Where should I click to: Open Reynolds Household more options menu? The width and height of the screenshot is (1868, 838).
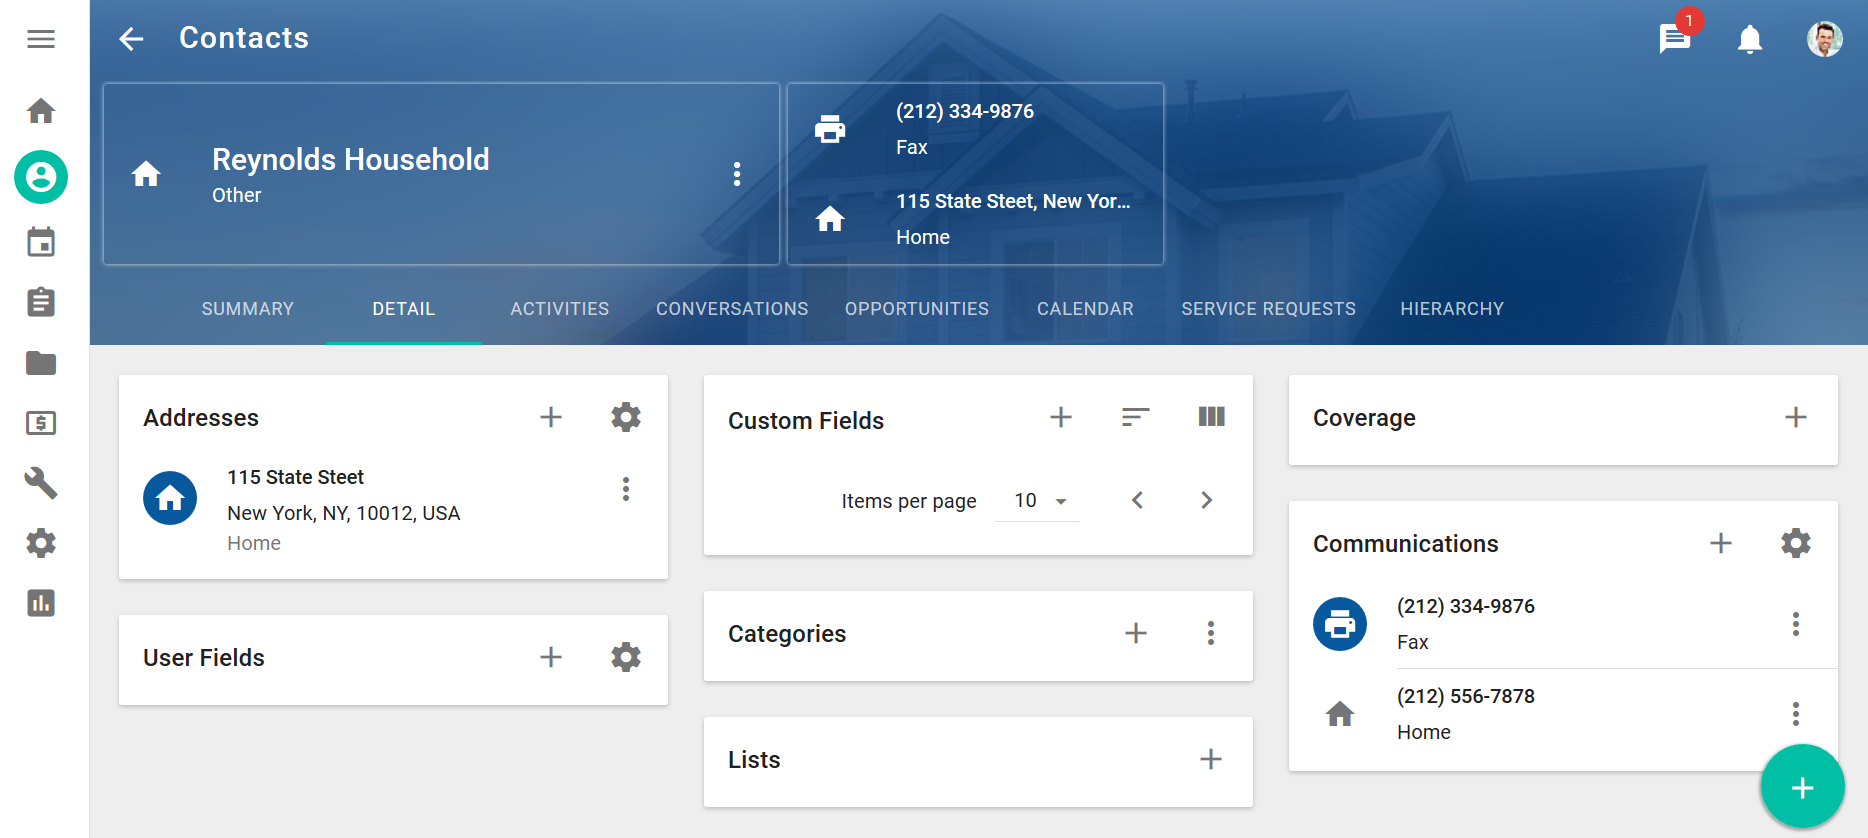[737, 174]
